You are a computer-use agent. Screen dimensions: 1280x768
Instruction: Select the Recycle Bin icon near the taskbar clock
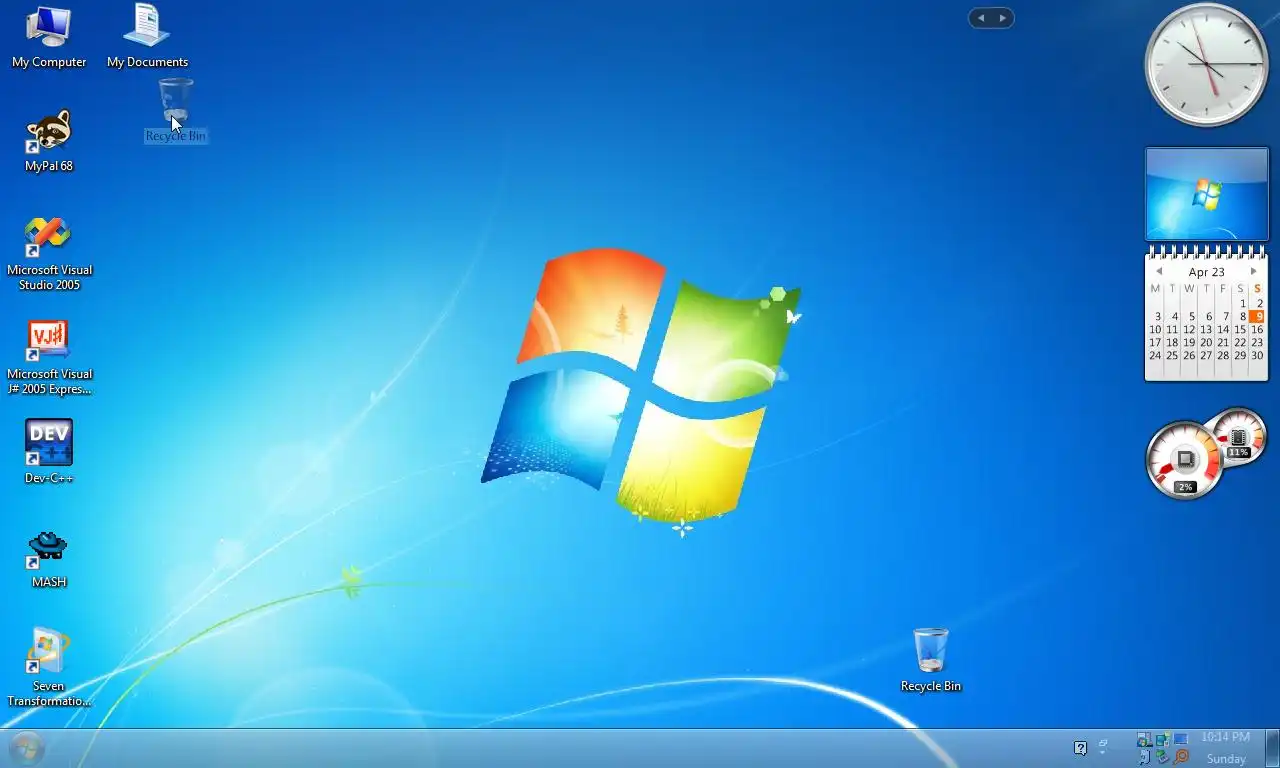click(x=930, y=660)
